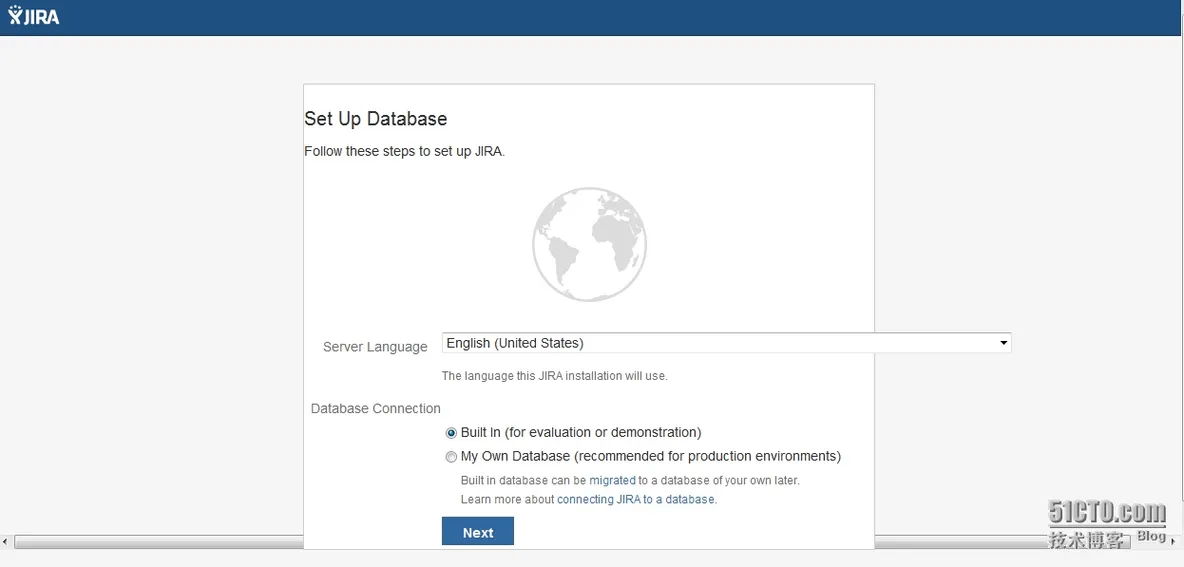Open the connecting JIRA to a database link

[636, 500]
